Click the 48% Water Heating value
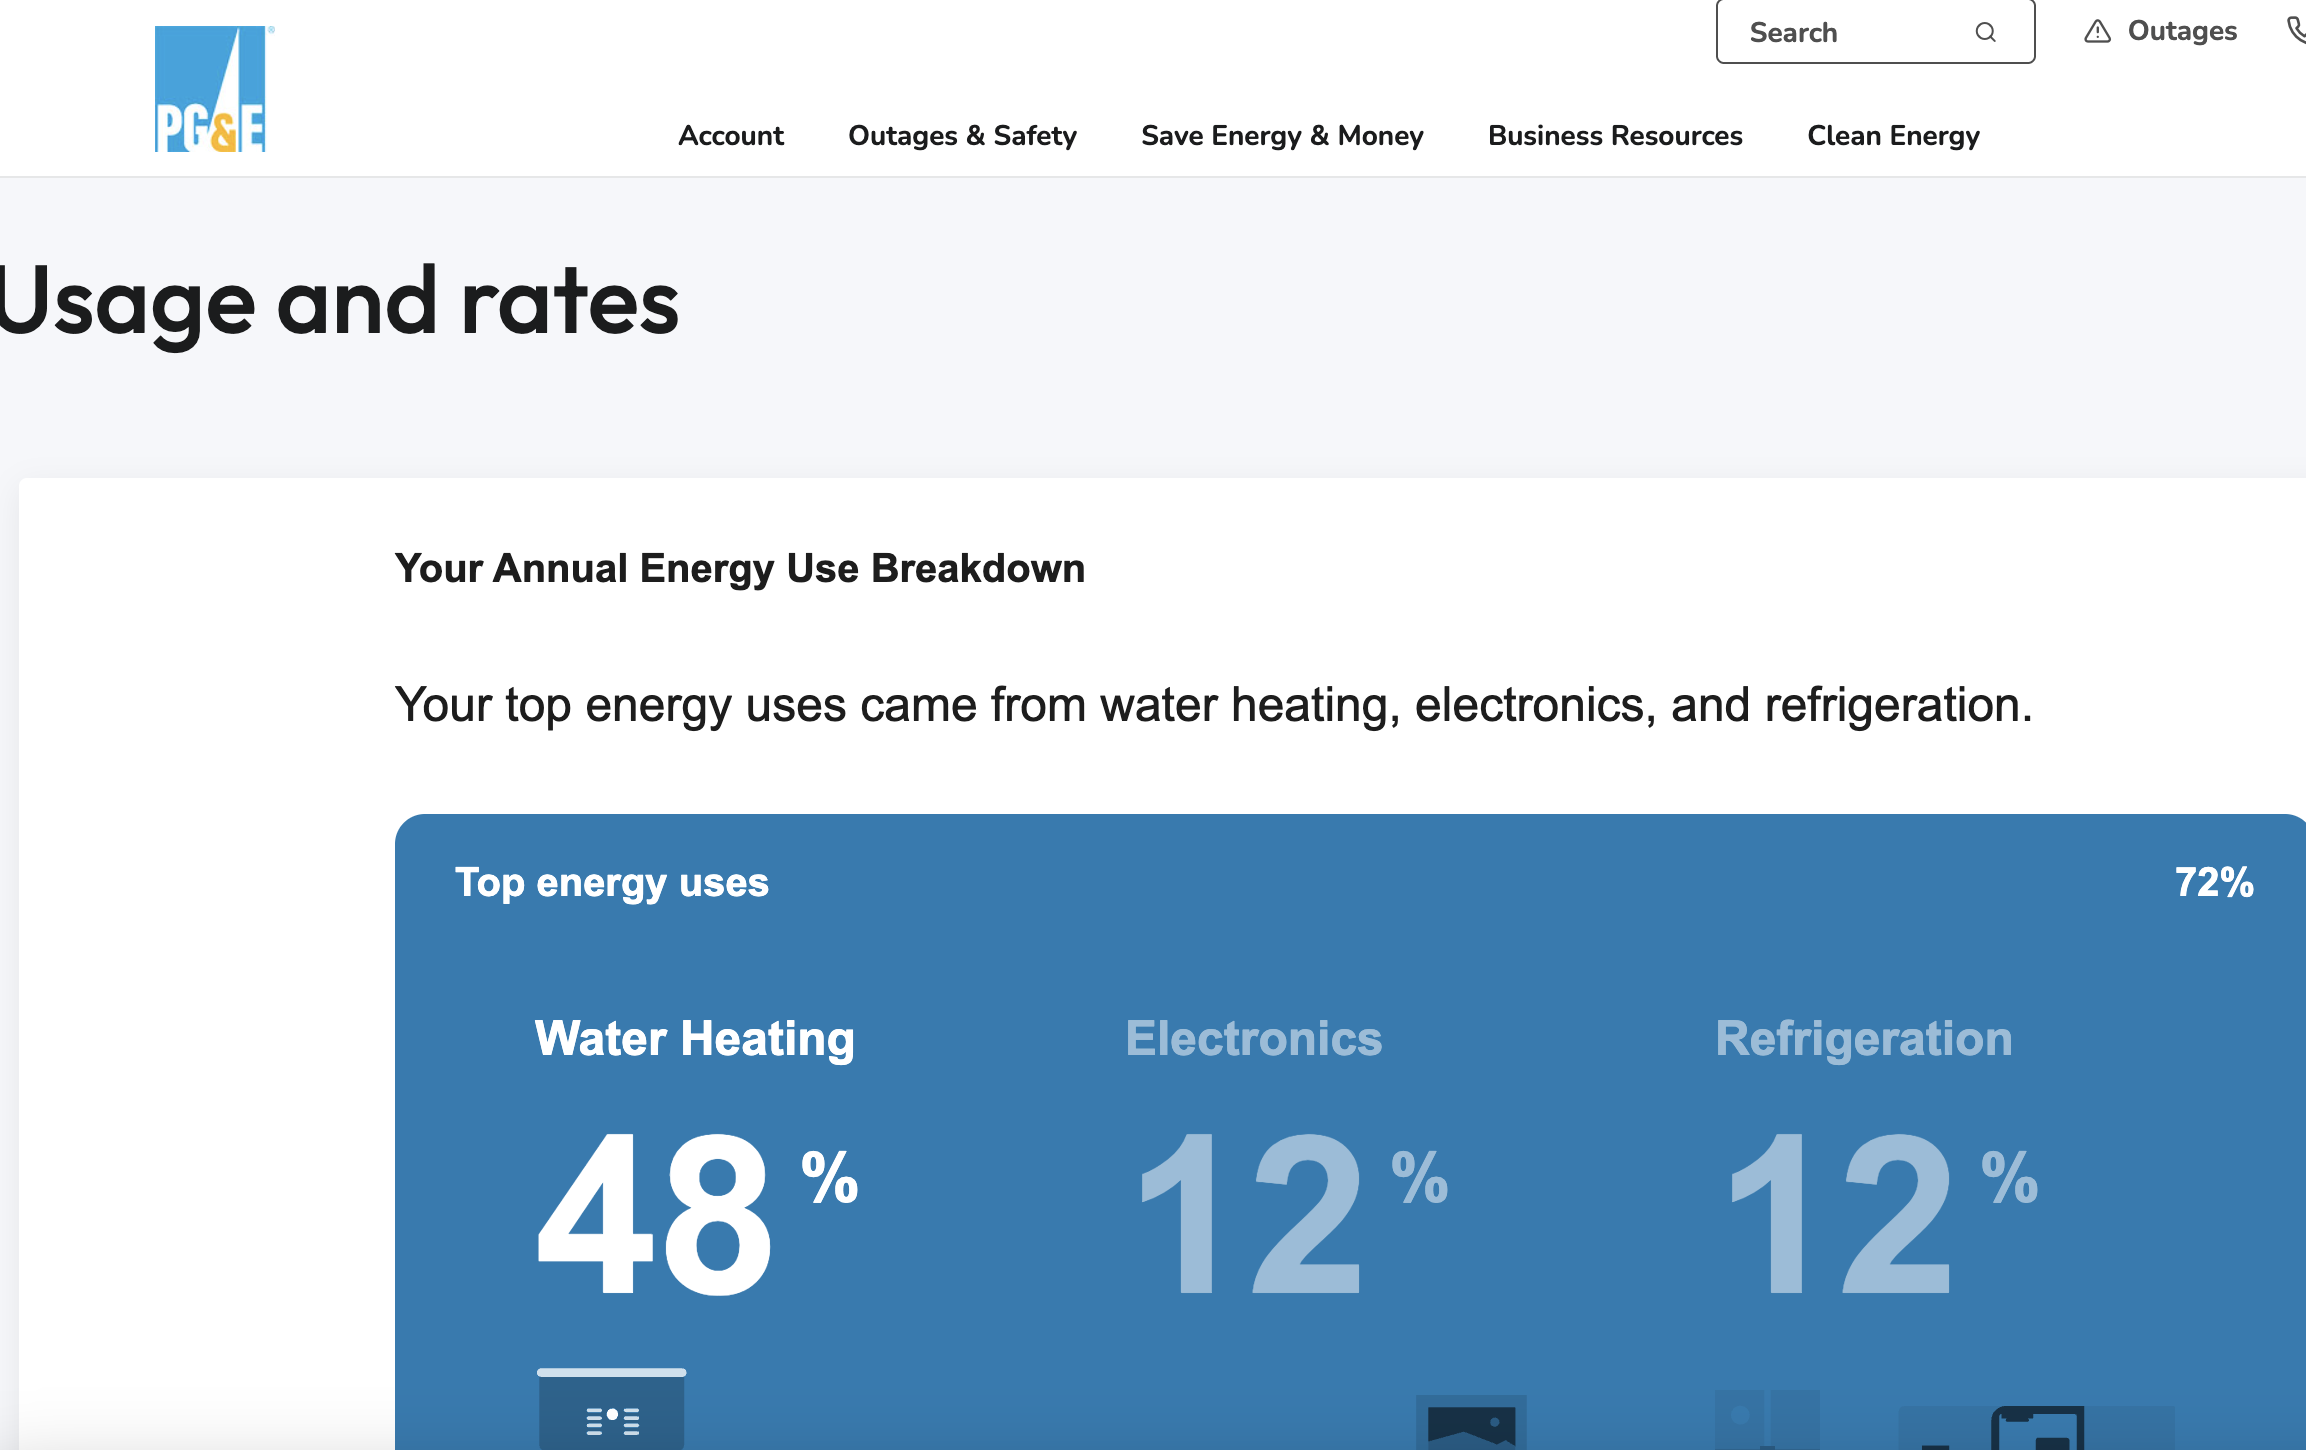Viewport: 2306px width, 1450px height. click(656, 1212)
